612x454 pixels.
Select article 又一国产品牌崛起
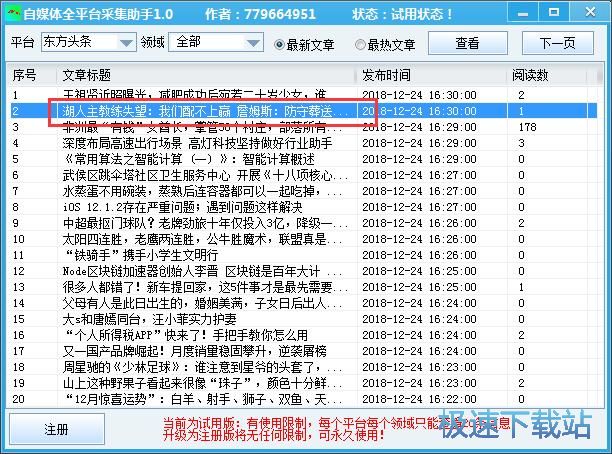tap(194, 351)
